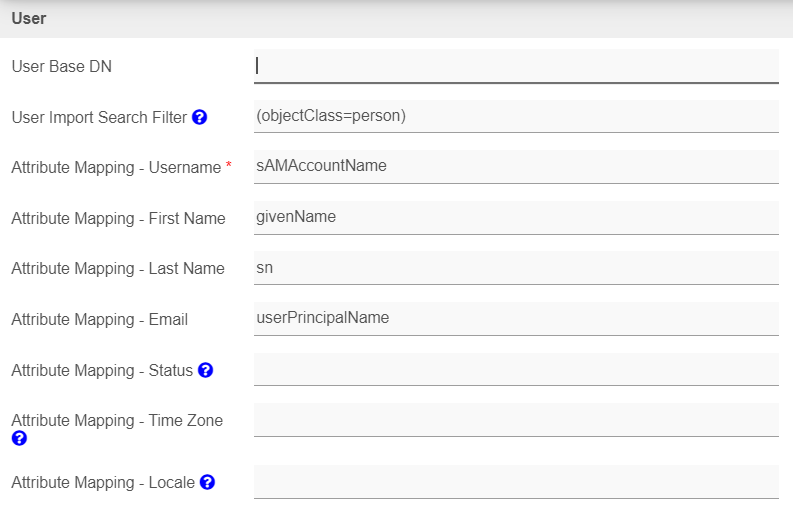Click the "Attribute Mapping - Username" label
Screen dimensions: 793x521
(x=116, y=168)
